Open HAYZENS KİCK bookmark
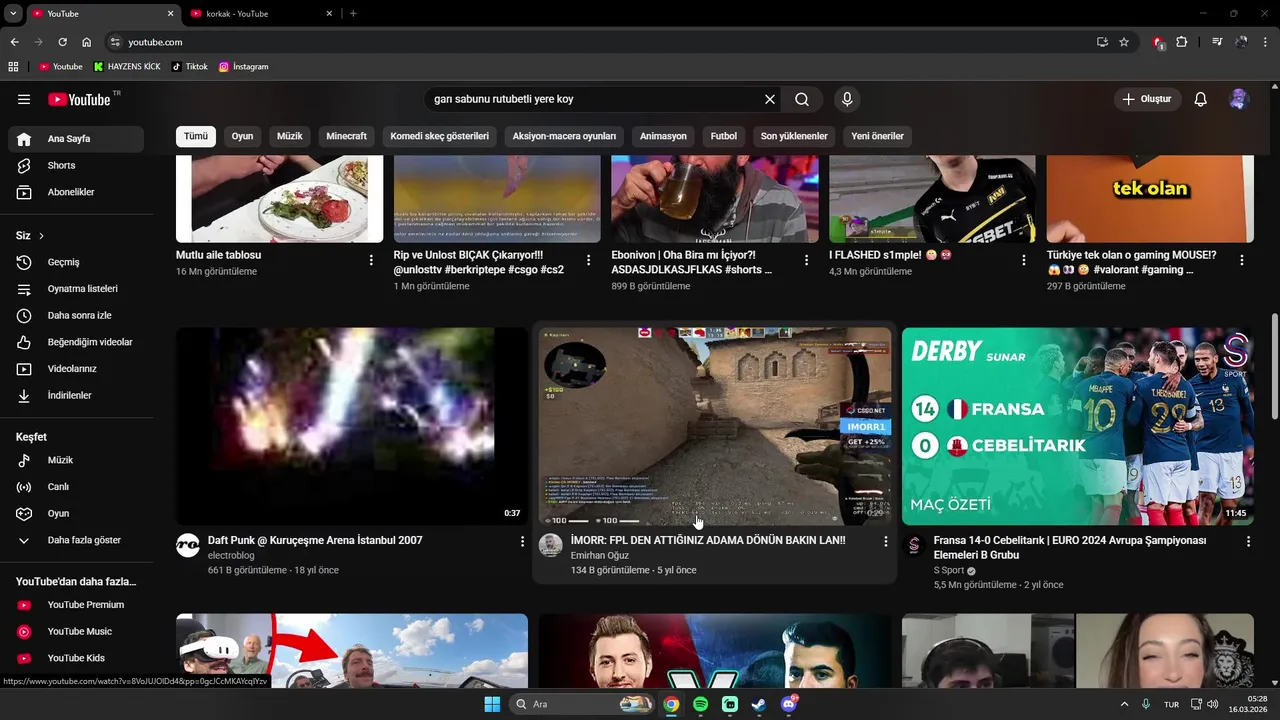This screenshot has height=720, width=1280. (126, 66)
